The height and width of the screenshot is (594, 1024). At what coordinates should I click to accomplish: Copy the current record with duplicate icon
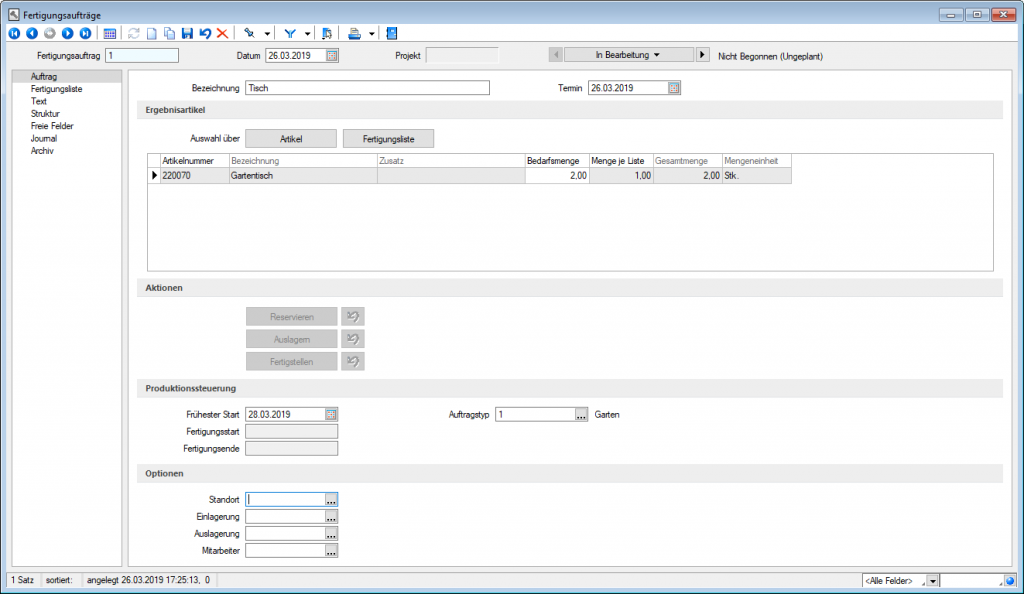click(x=169, y=33)
